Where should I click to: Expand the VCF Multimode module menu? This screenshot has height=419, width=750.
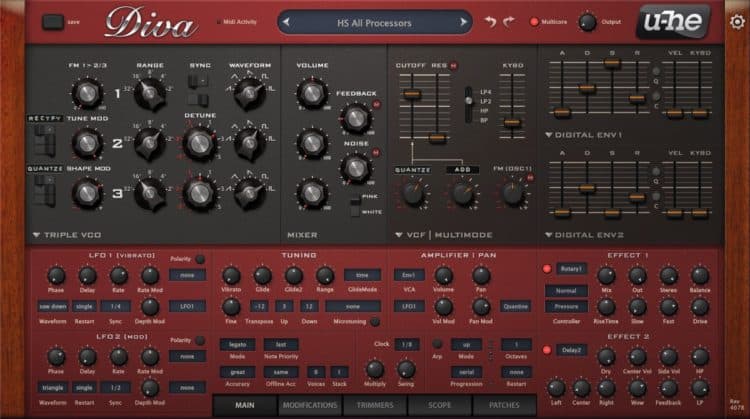pos(398,235)
